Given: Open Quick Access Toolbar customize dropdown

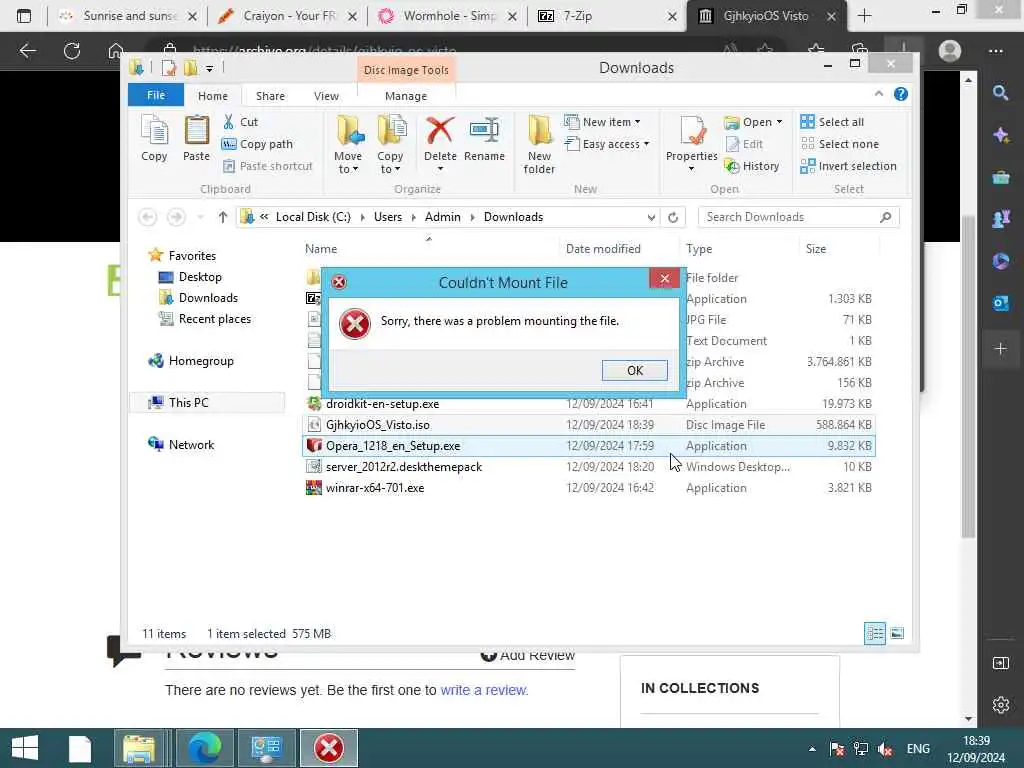Looking at the screenshot, I should [209, 68].
